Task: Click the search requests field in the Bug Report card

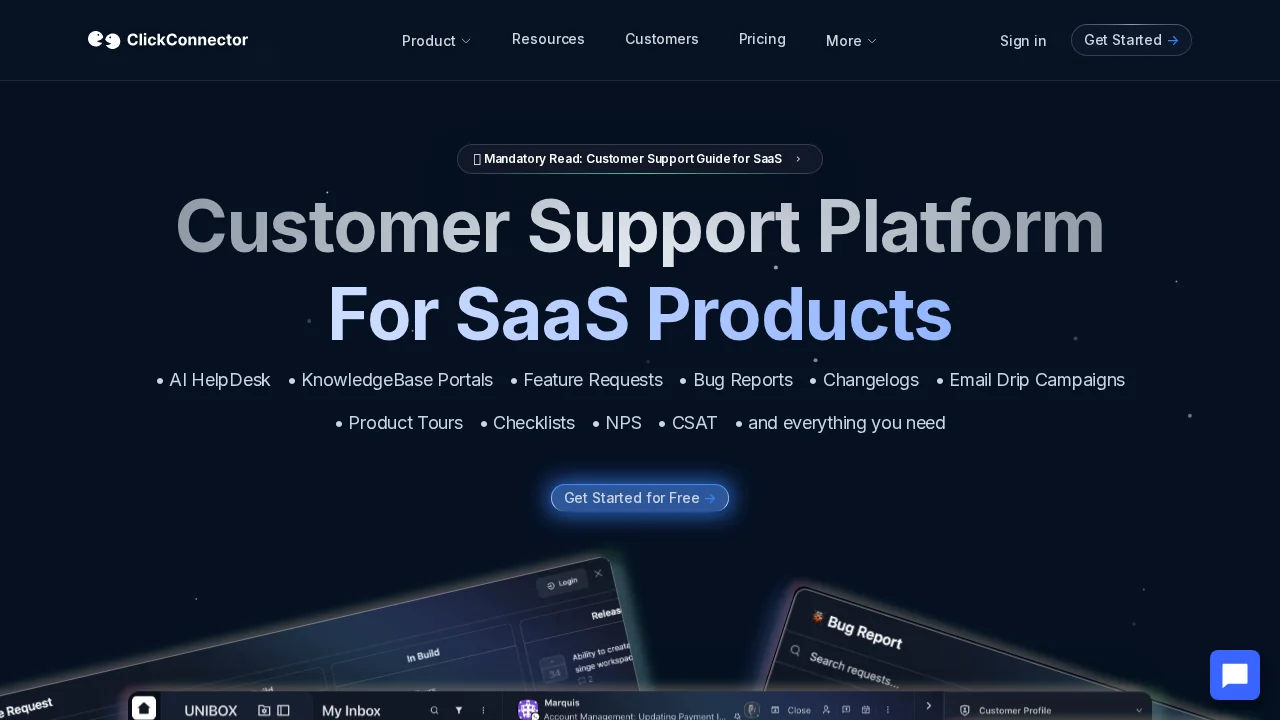Action: 855,668
